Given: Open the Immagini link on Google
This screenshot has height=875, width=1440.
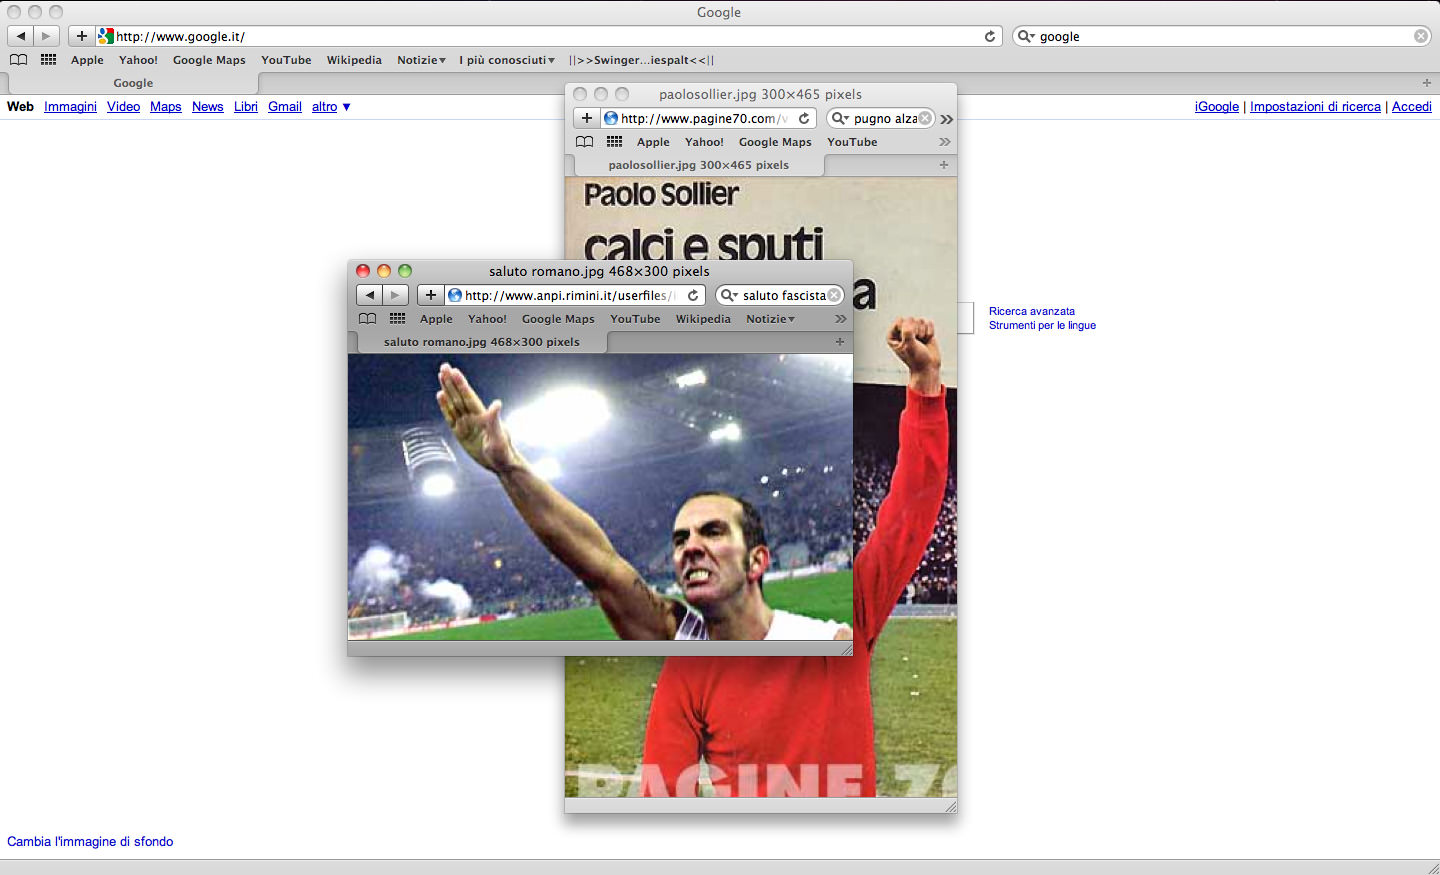Looking at the screenshot, I should coord(70,107).
